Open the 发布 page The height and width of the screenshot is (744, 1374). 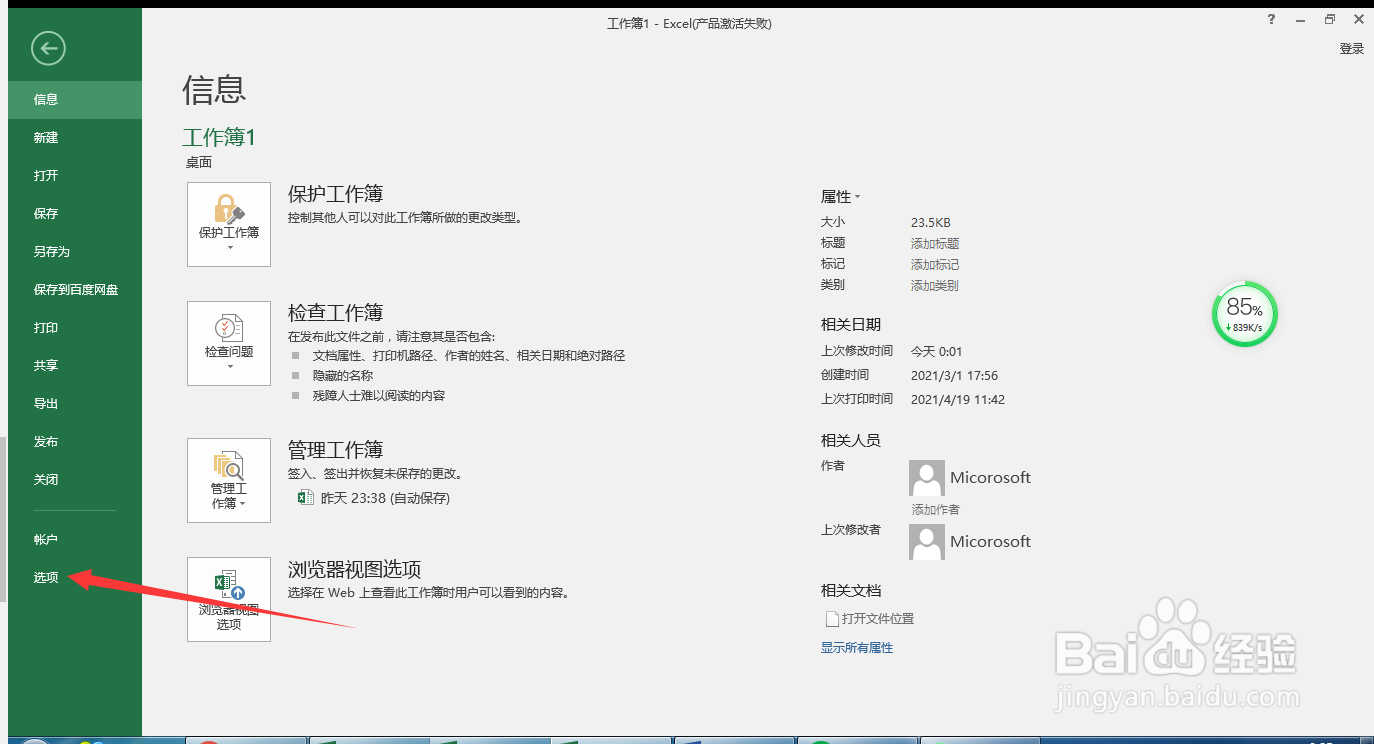coord(75,441)
